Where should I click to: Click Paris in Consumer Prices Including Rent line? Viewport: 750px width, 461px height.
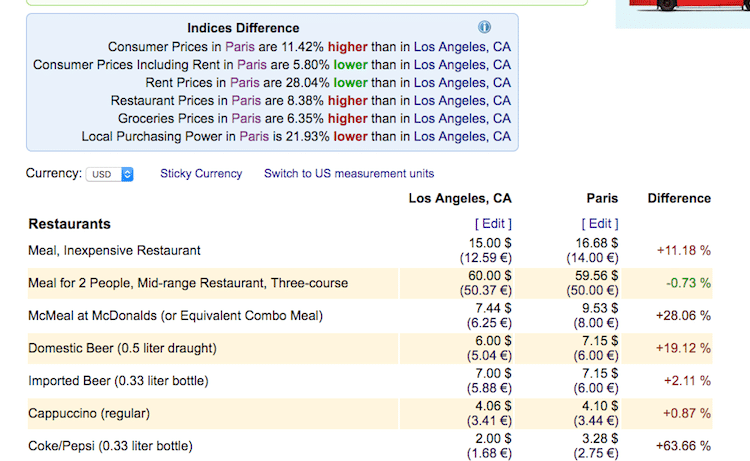252,65
